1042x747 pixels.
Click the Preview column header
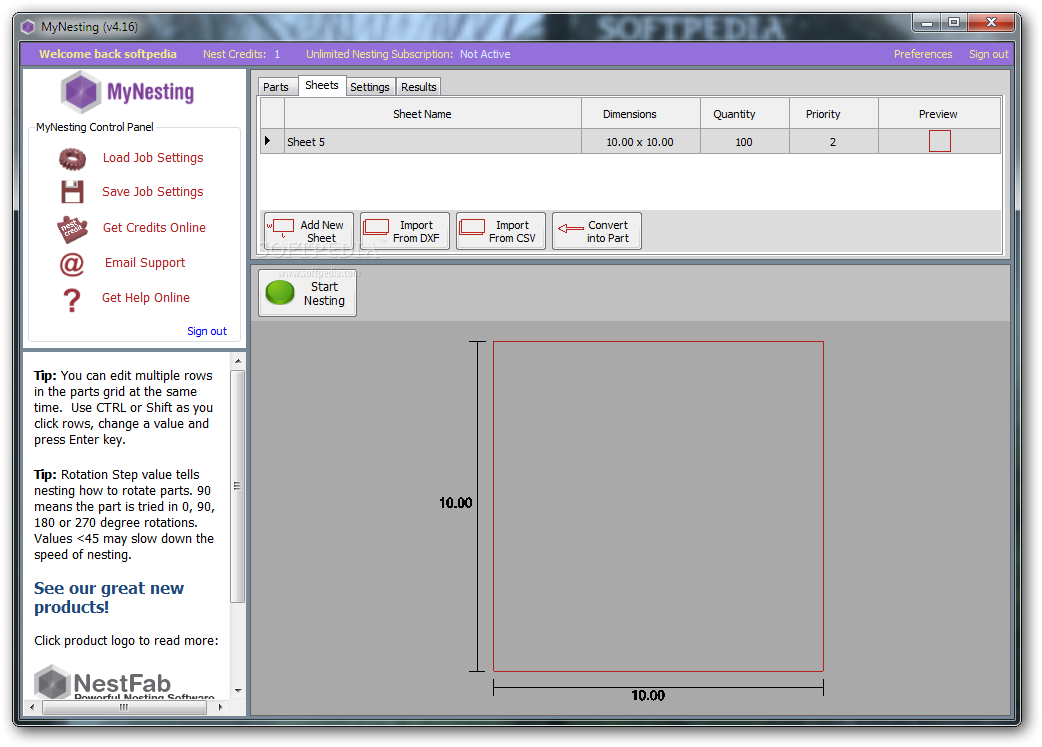pyautogui.click(x=939, y=114)
